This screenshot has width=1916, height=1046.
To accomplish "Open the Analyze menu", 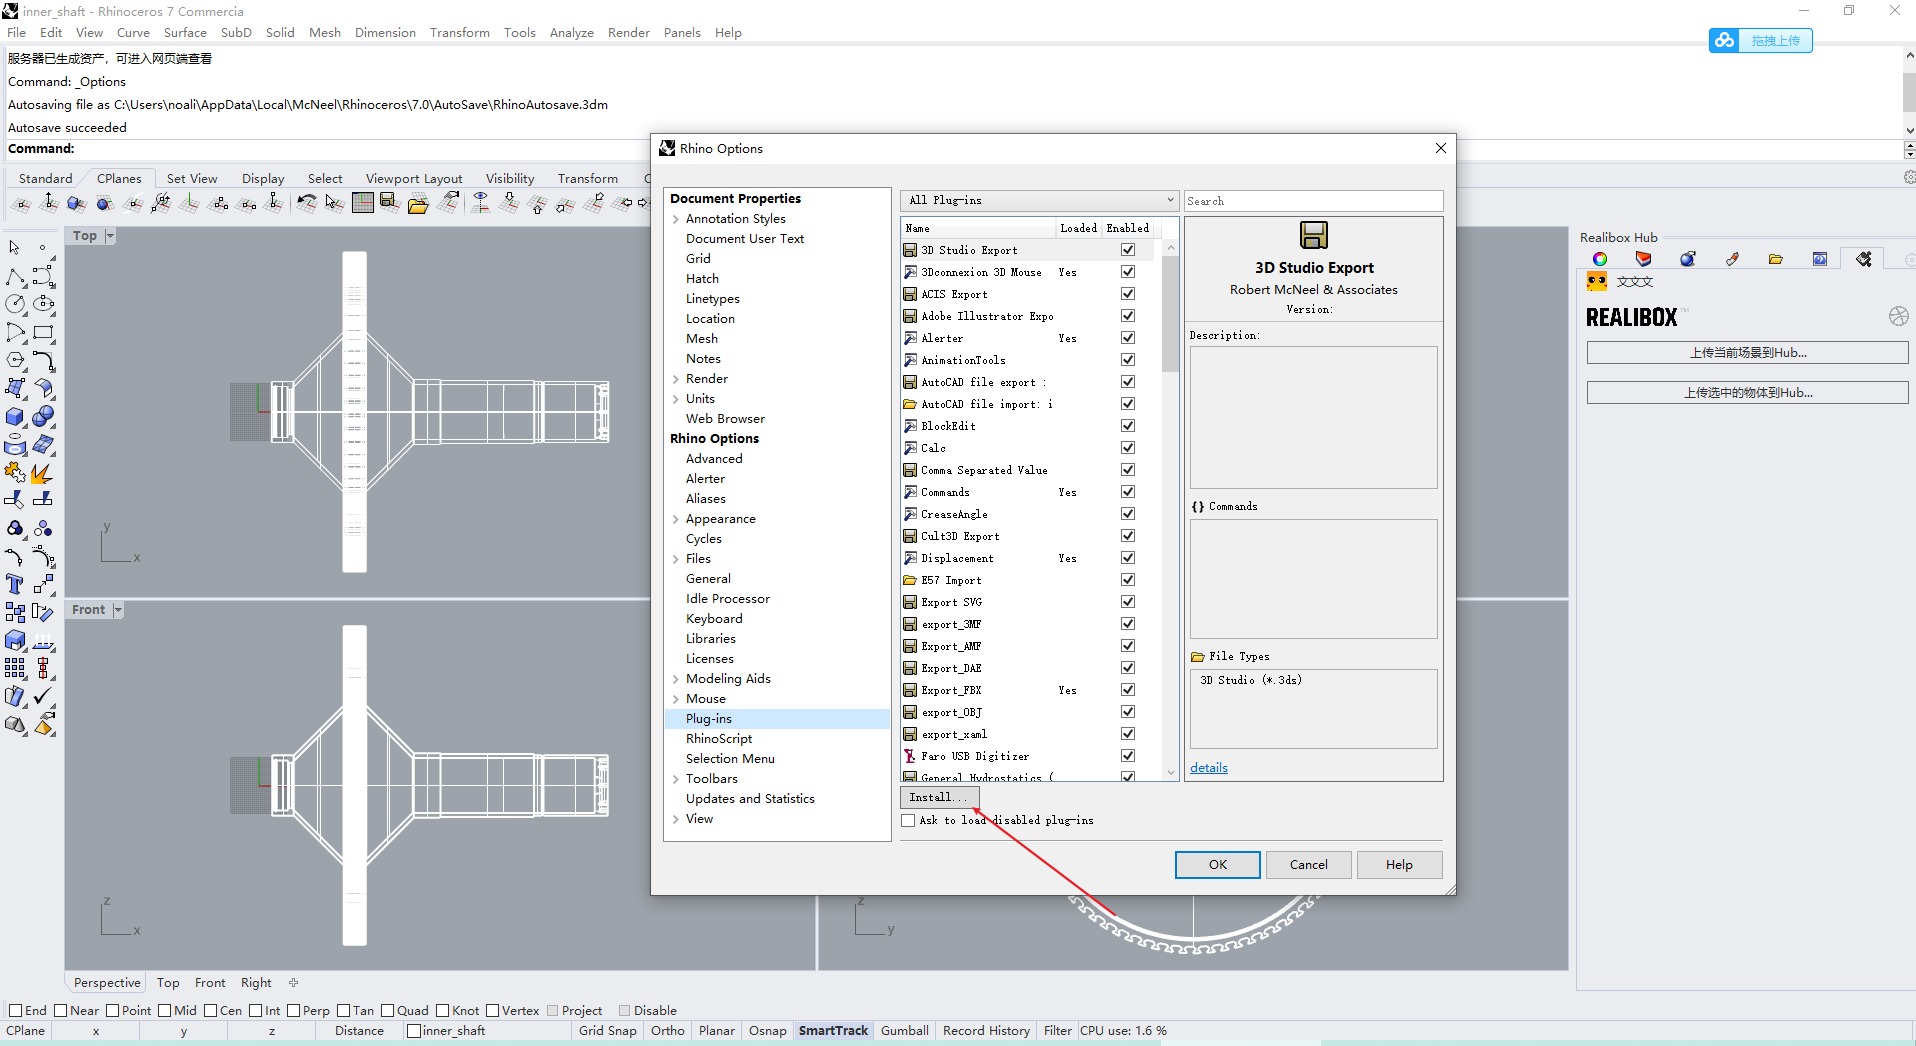I will pos(572,33).
